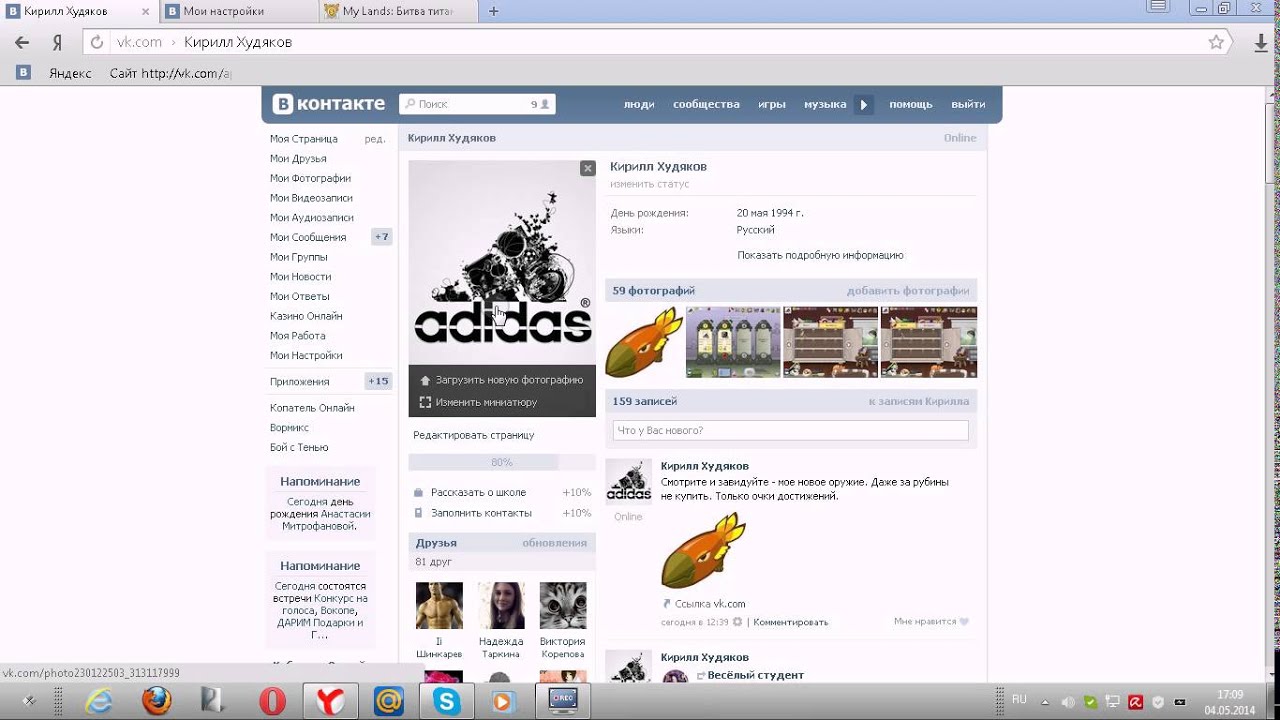Viewport: 1280px width, 720px height.
Task: Click 'Показать подробную информацию' expander link
Action: 820,255
